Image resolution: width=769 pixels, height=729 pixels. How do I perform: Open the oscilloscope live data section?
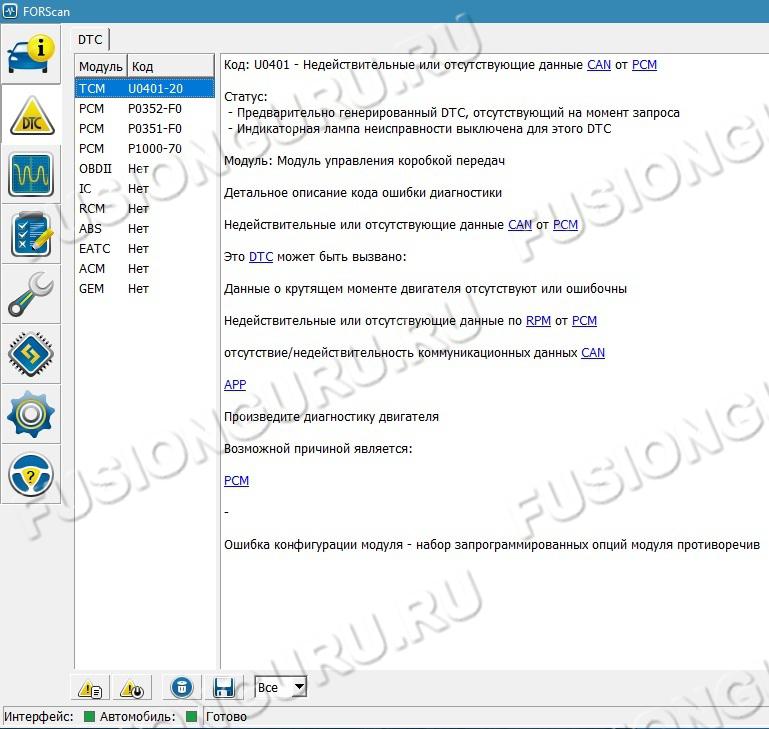tap(31, 175)
